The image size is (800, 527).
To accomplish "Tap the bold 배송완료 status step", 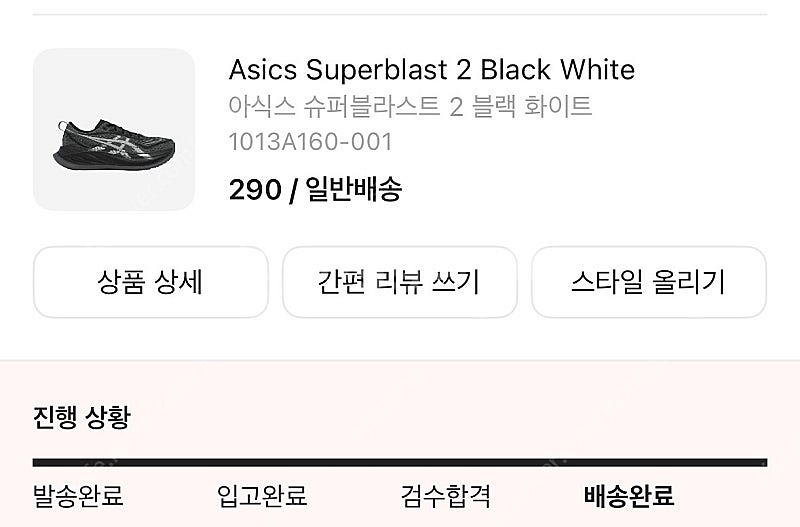I will pyautogui.click(x=629, y=496).
